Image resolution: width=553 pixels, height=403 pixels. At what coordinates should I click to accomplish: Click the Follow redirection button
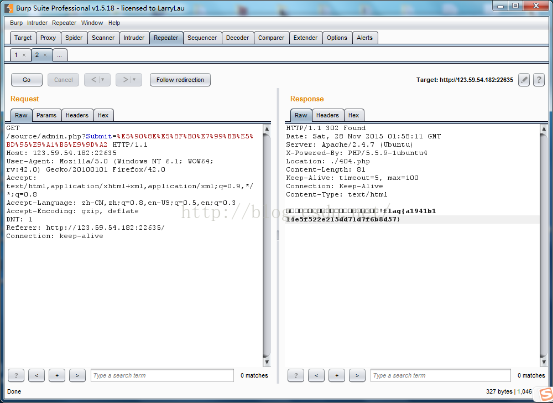coord(180,80)
